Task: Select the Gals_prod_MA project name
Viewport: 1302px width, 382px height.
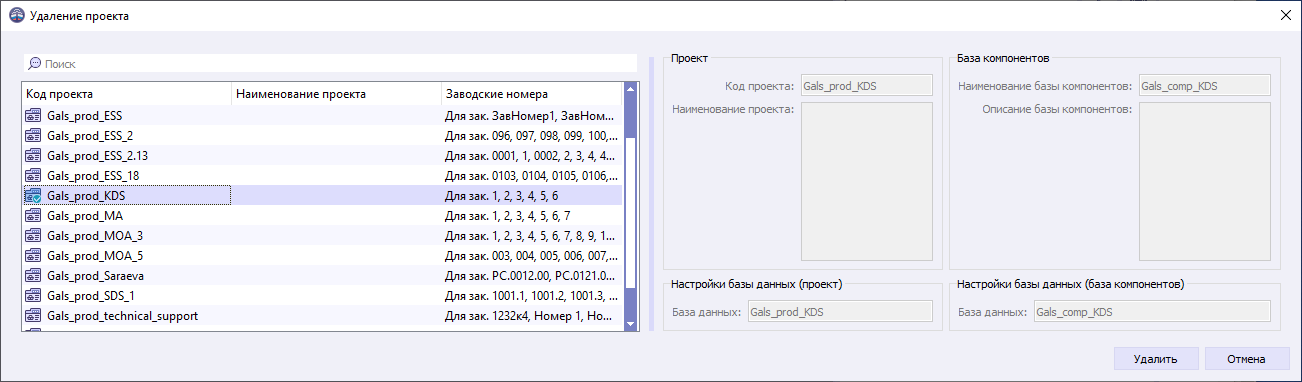Action: 85,216
